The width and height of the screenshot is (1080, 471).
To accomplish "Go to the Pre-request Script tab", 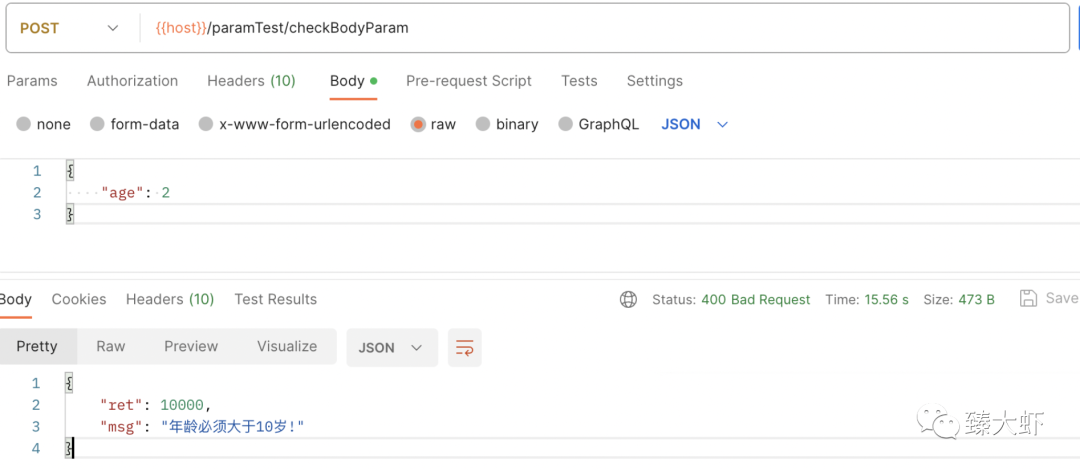I will [469, 81].
